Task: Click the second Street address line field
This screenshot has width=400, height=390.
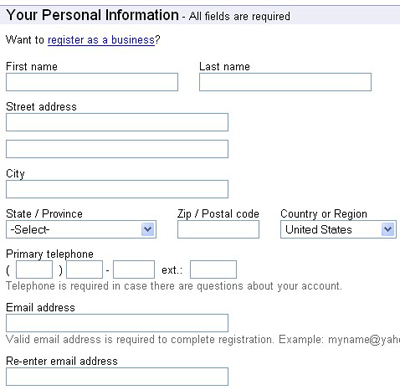Action: (117, 149)
